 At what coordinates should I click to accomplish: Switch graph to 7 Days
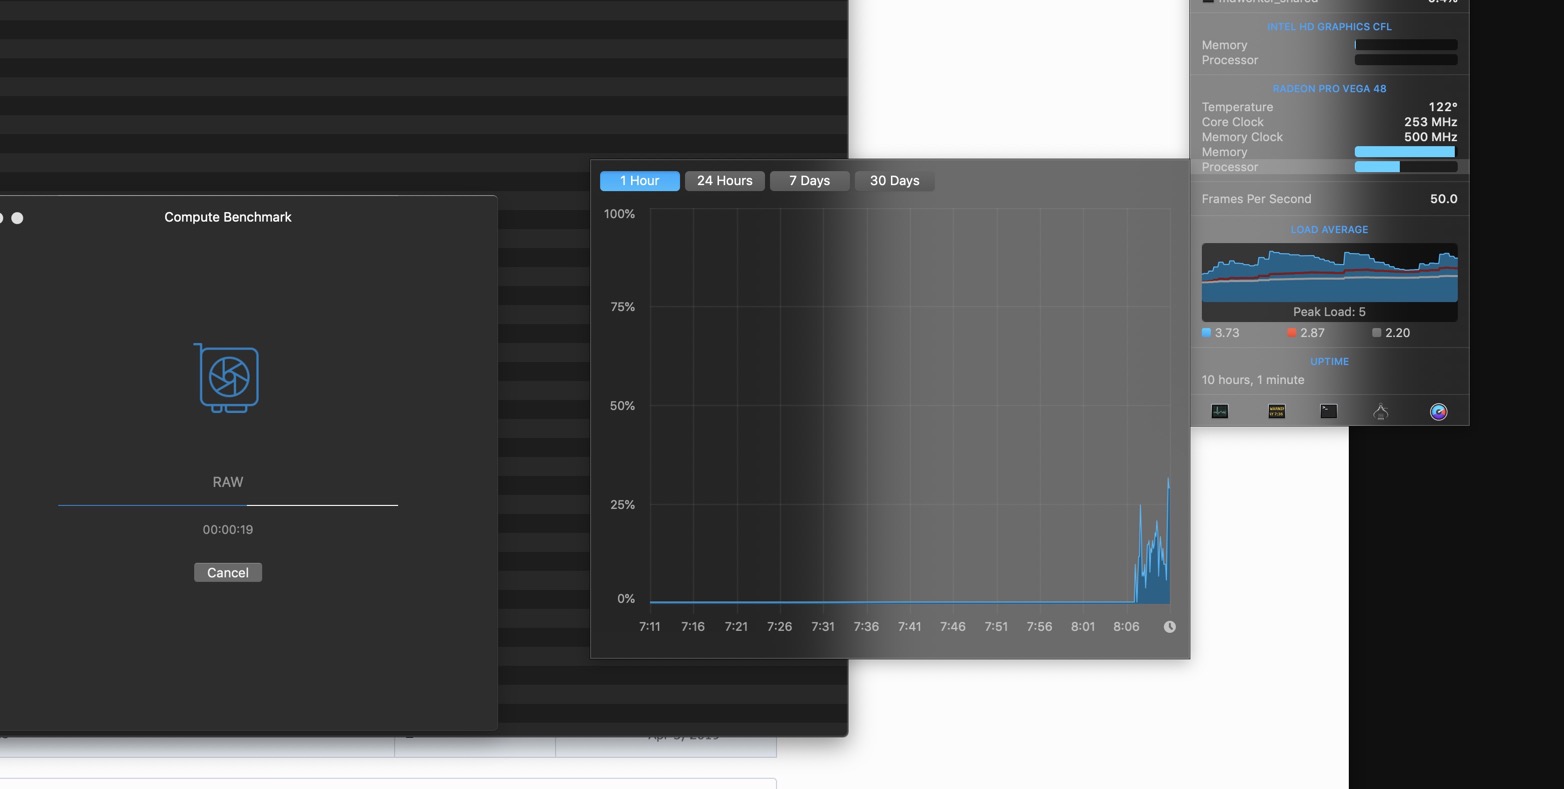point(809,181)
